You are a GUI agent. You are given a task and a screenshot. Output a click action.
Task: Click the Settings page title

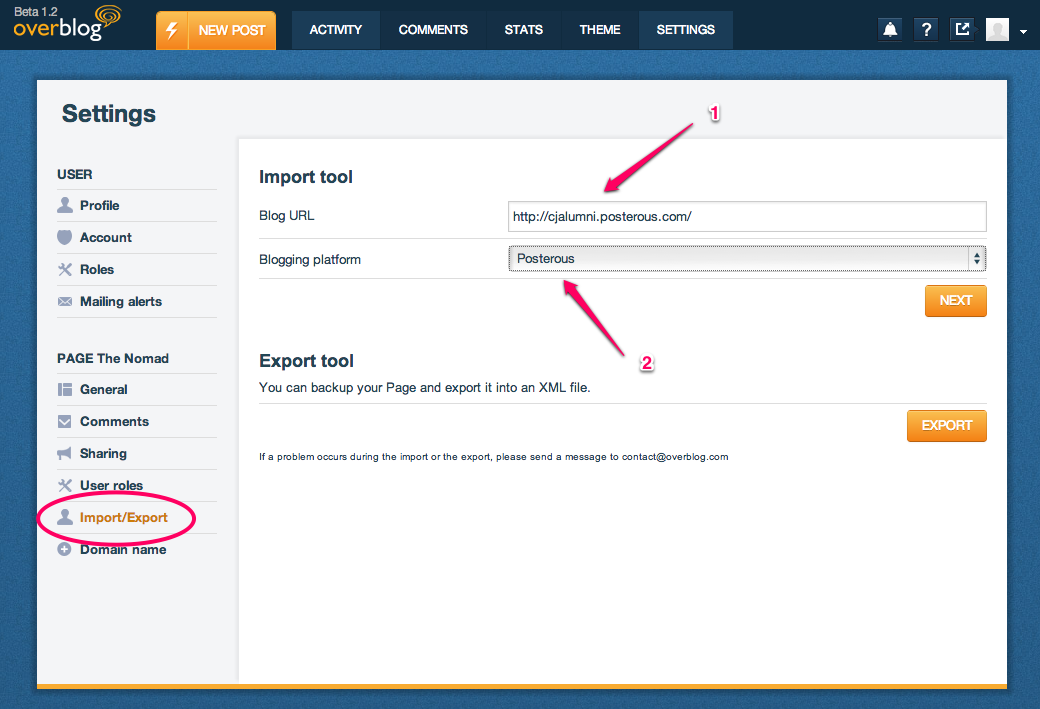coord(109,113)
